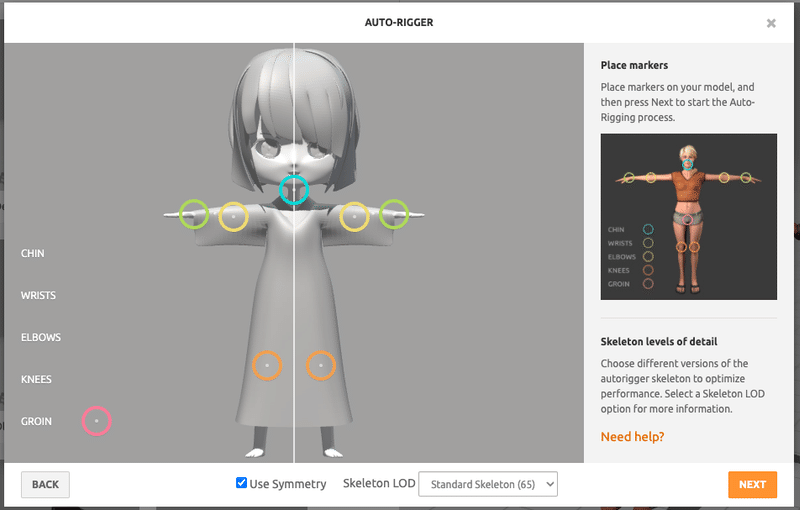Grab the pink groin marker beside GROIN label
800x510 pixels.
(96, 421)
